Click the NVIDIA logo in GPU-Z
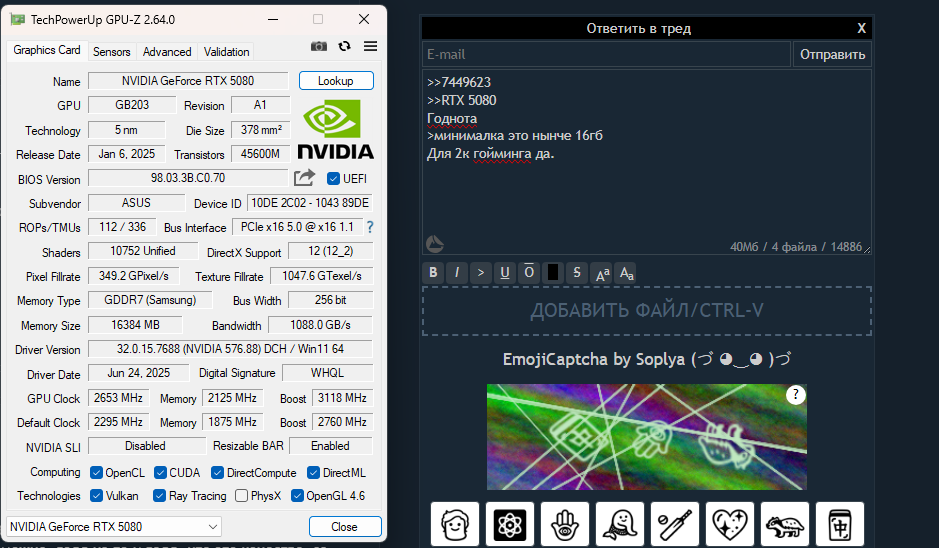 pos(335,129)
